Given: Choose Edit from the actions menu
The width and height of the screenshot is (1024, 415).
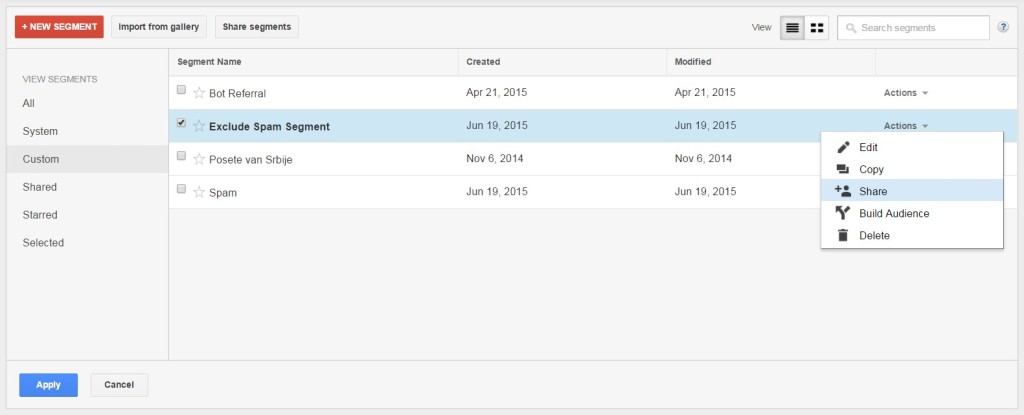Looking at the screenshot, I should 868,147.
